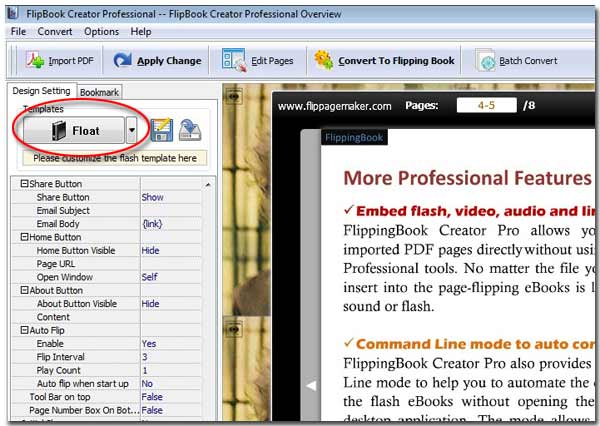Click the Convert To Flipping Book gear icon

[x=324, y=60]
